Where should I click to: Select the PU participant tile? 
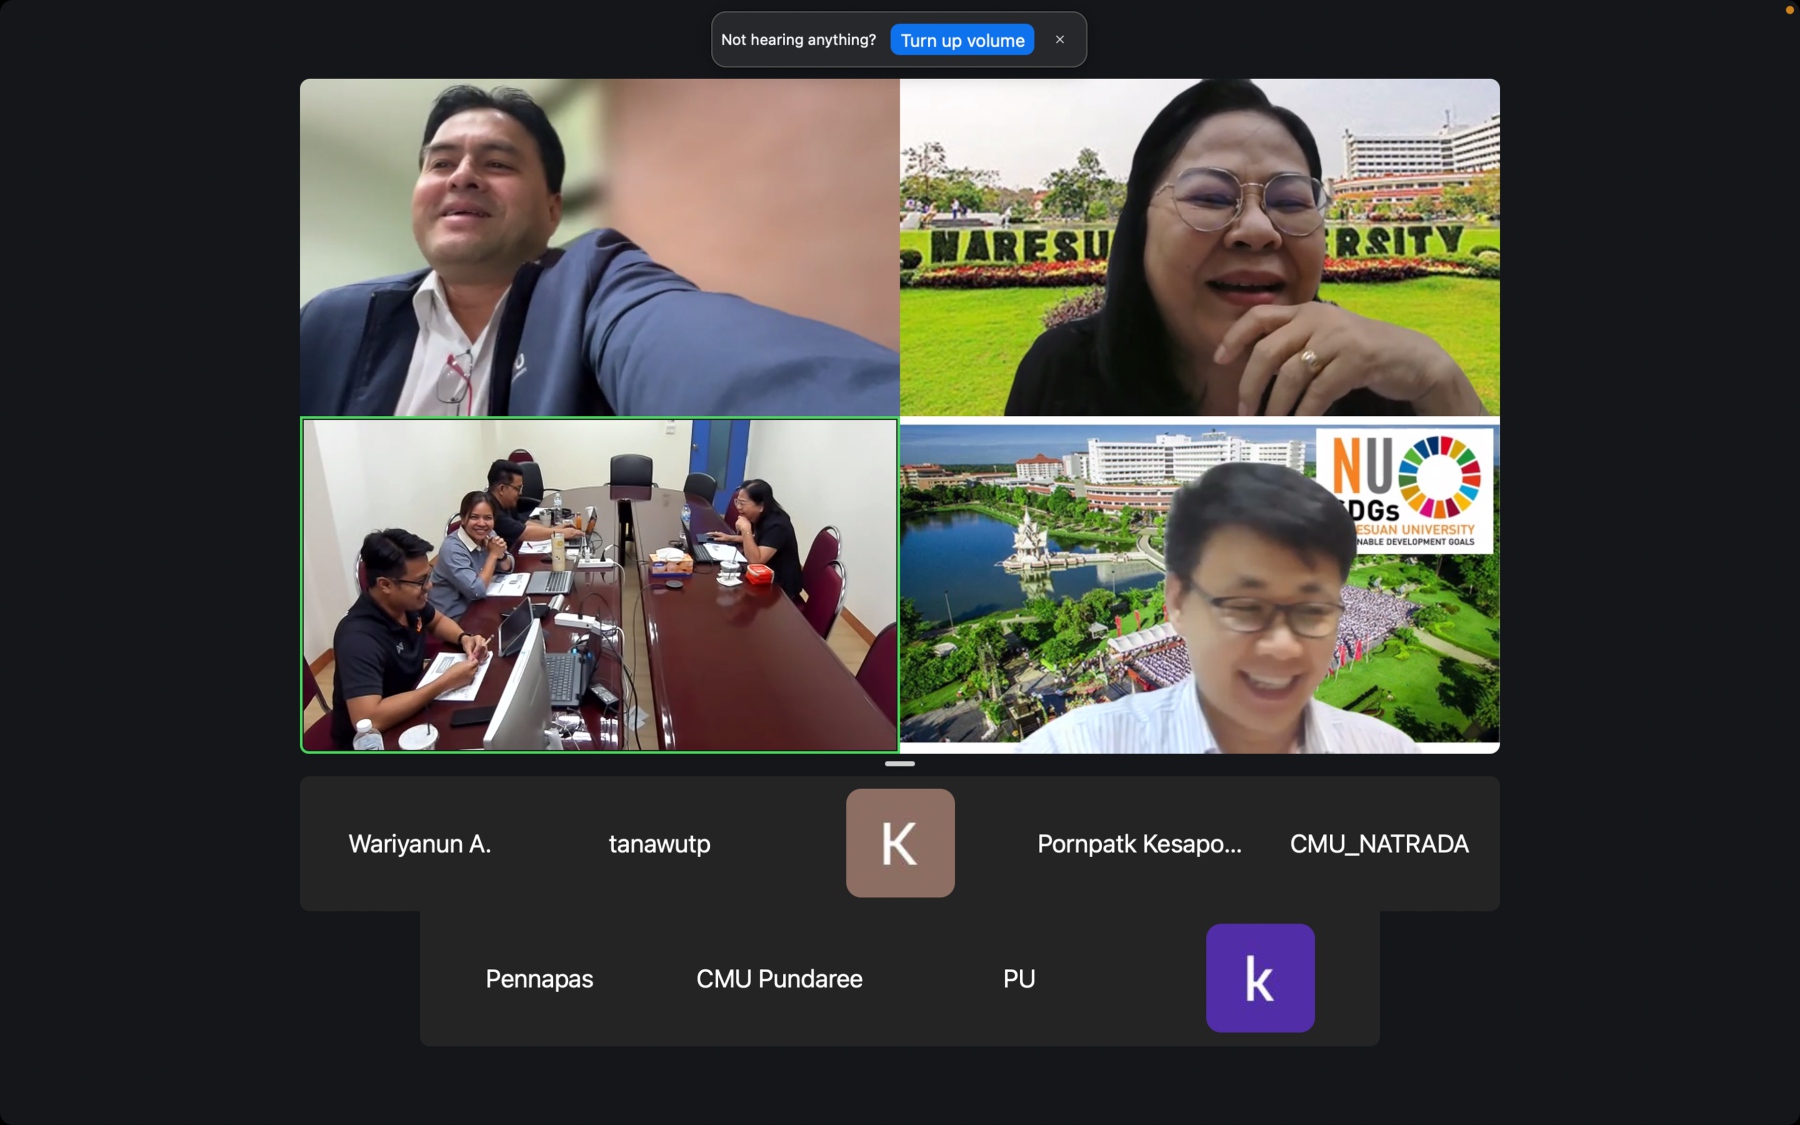click(1020, 978)
